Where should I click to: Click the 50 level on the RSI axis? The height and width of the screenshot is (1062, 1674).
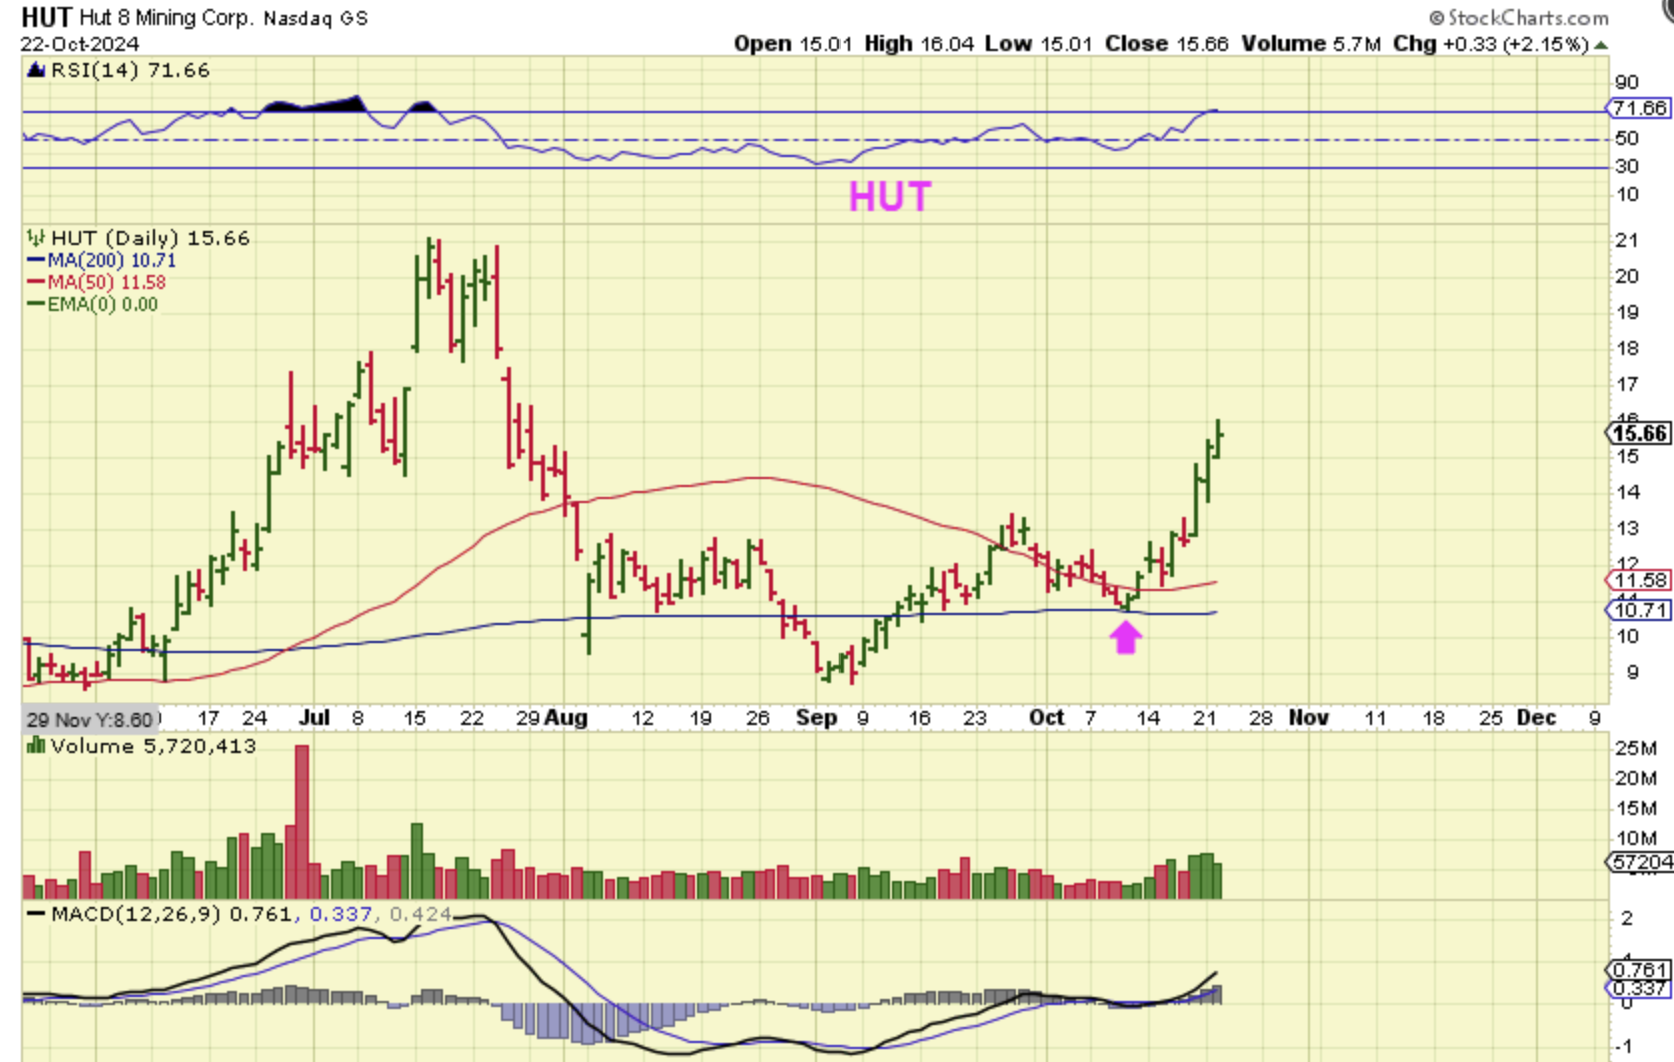point(1627,138)
